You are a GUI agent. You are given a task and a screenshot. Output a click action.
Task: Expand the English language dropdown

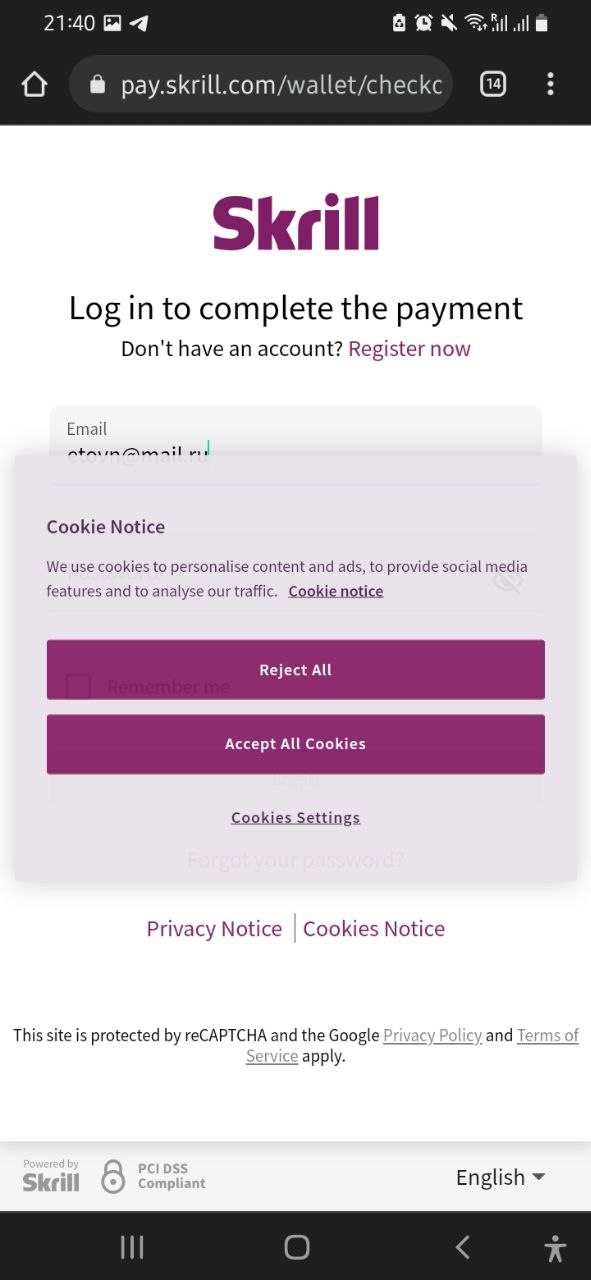tap(501, 1177)
